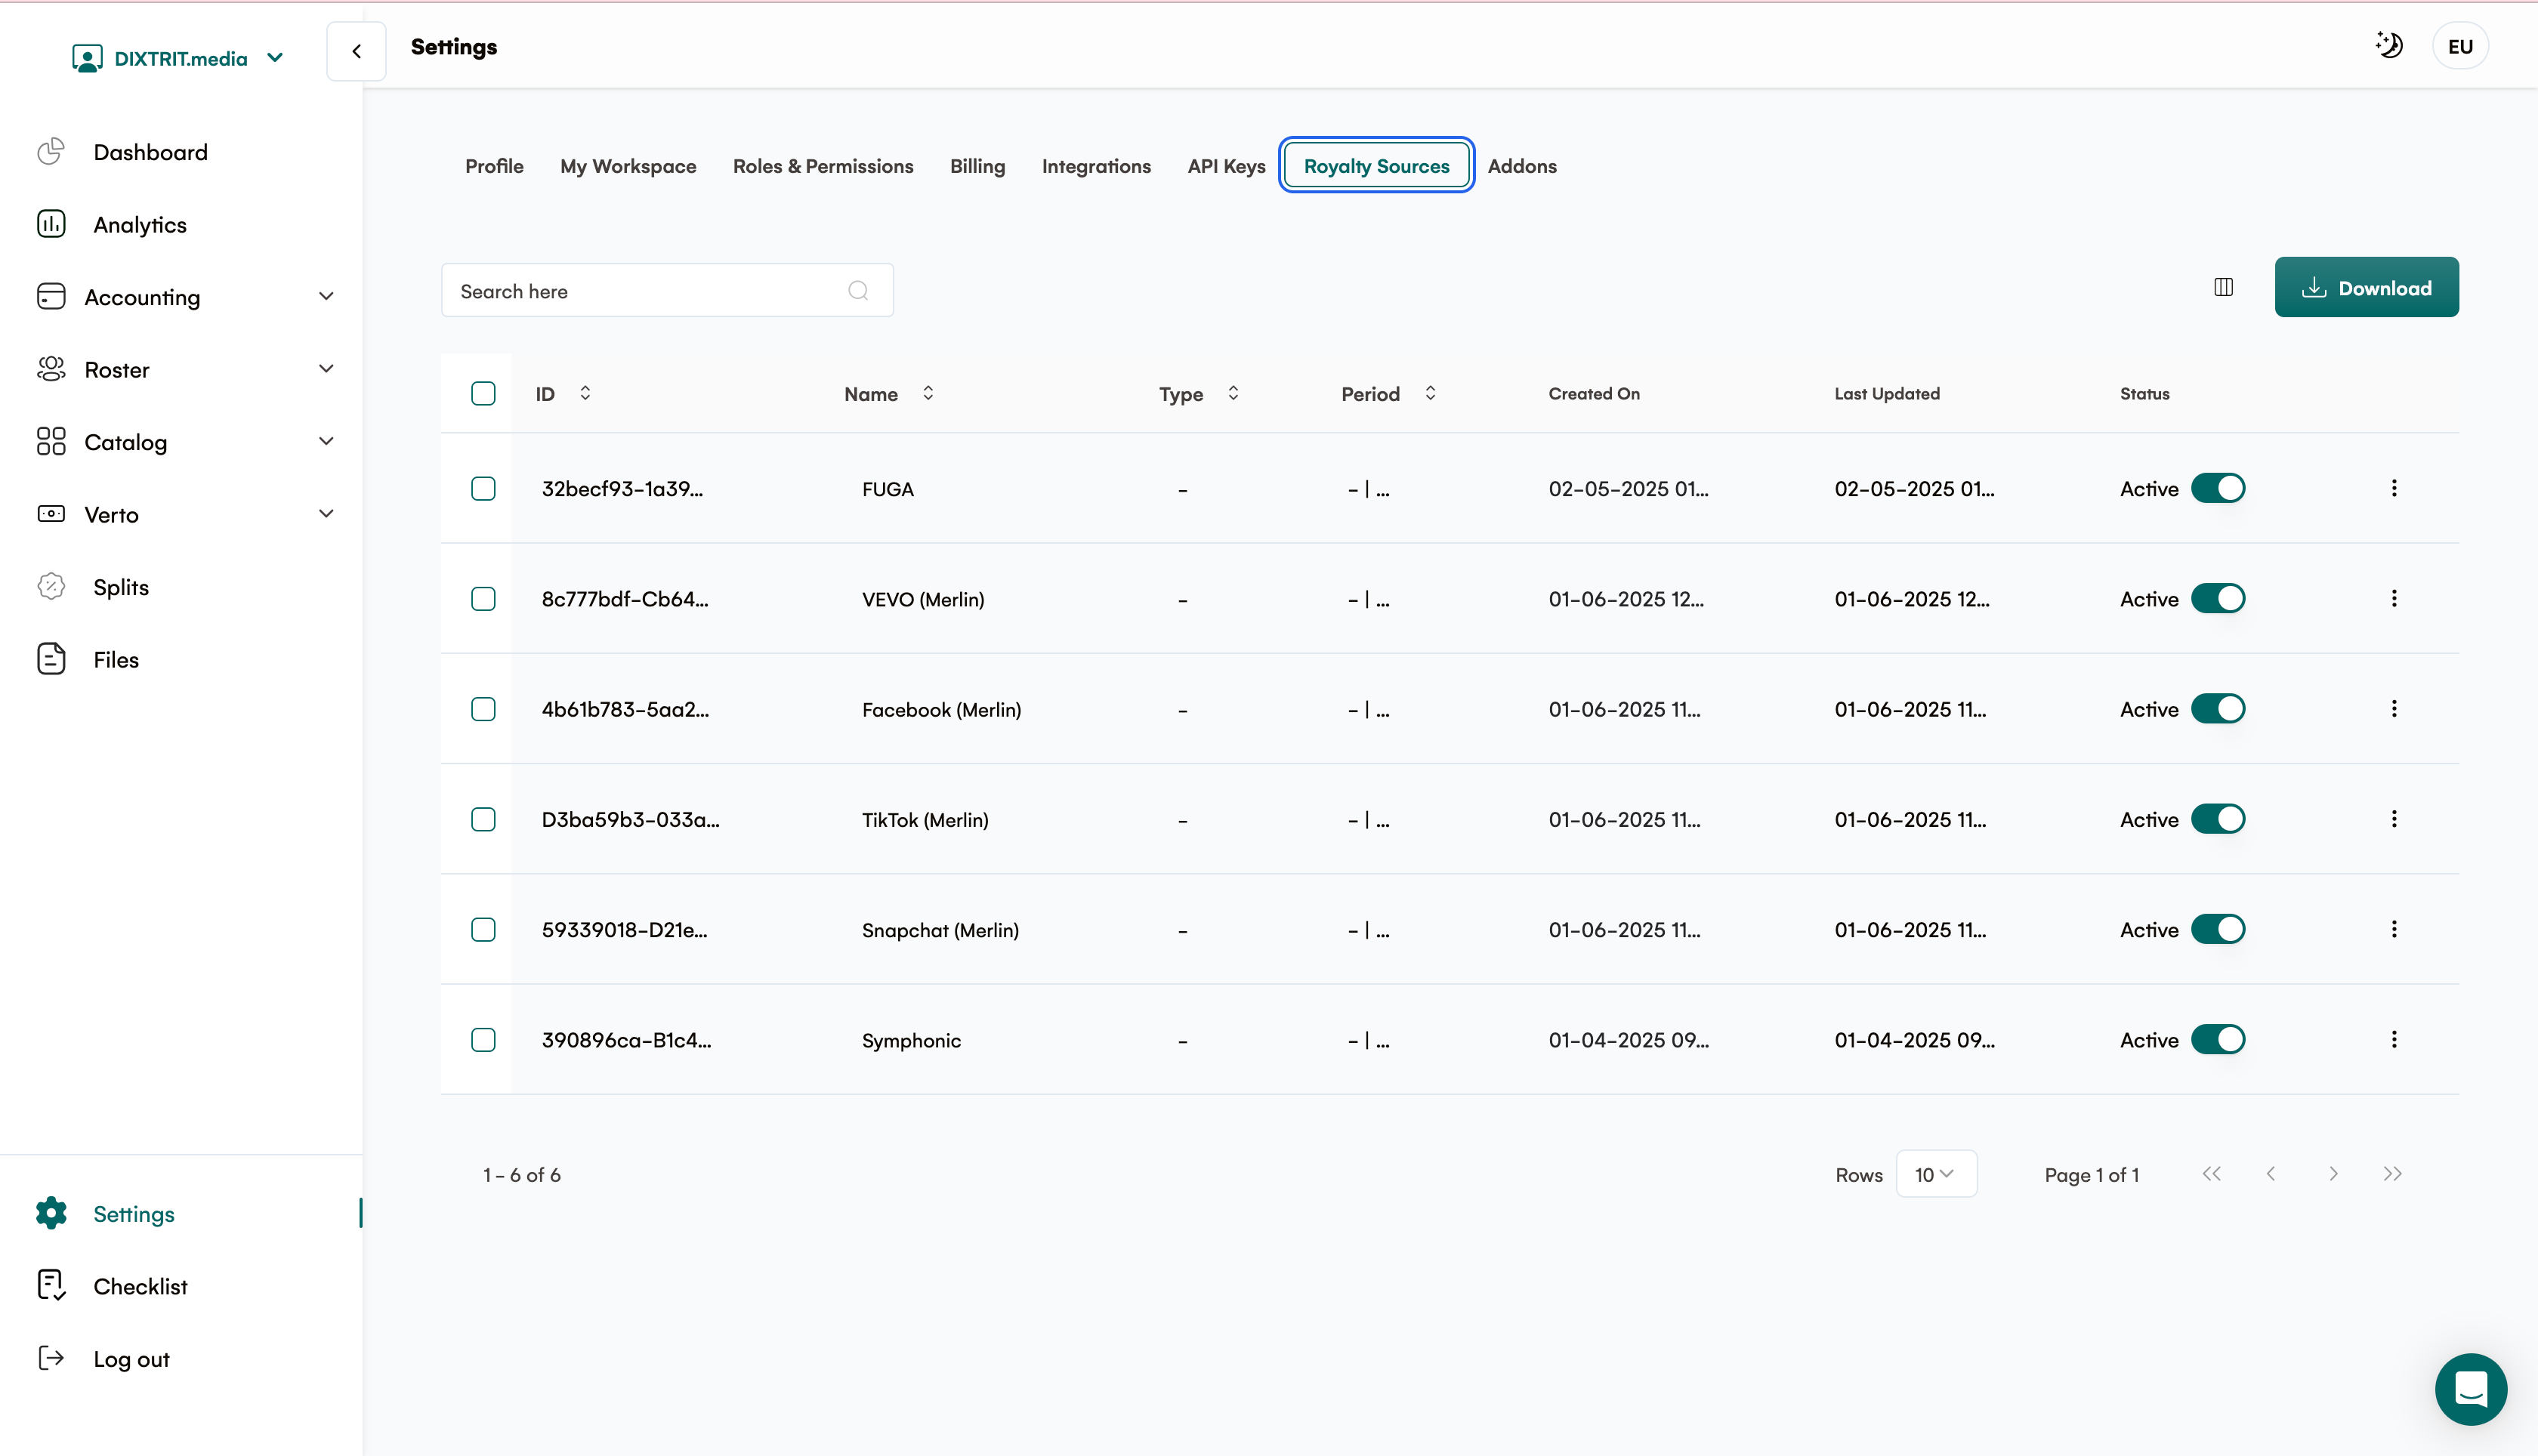Screen dimensions: 2538x1456
Task: Open the more options menu for Facebook (Merlin)
Action: tap(2394, 709)
